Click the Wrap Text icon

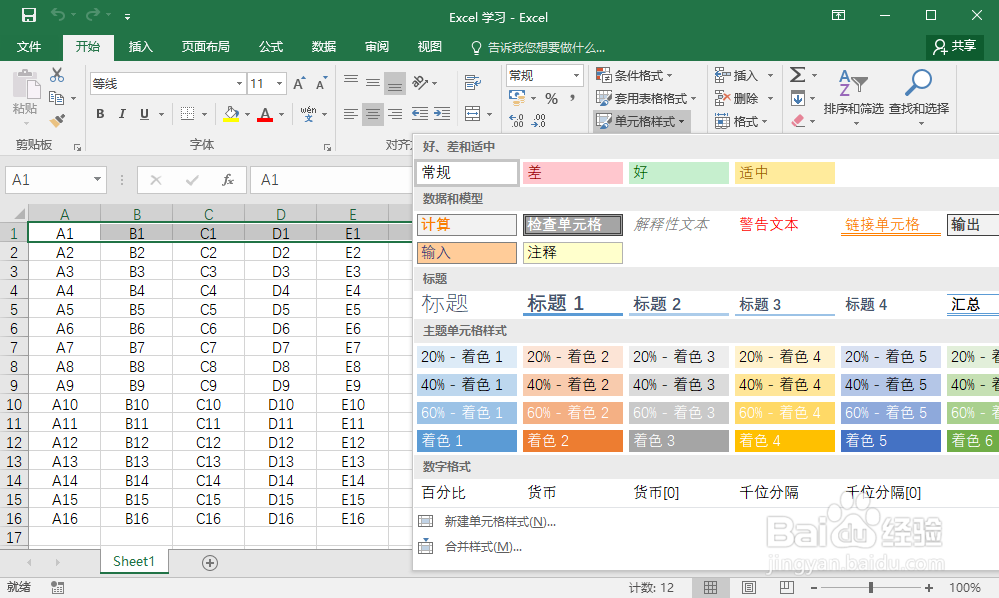473,82
